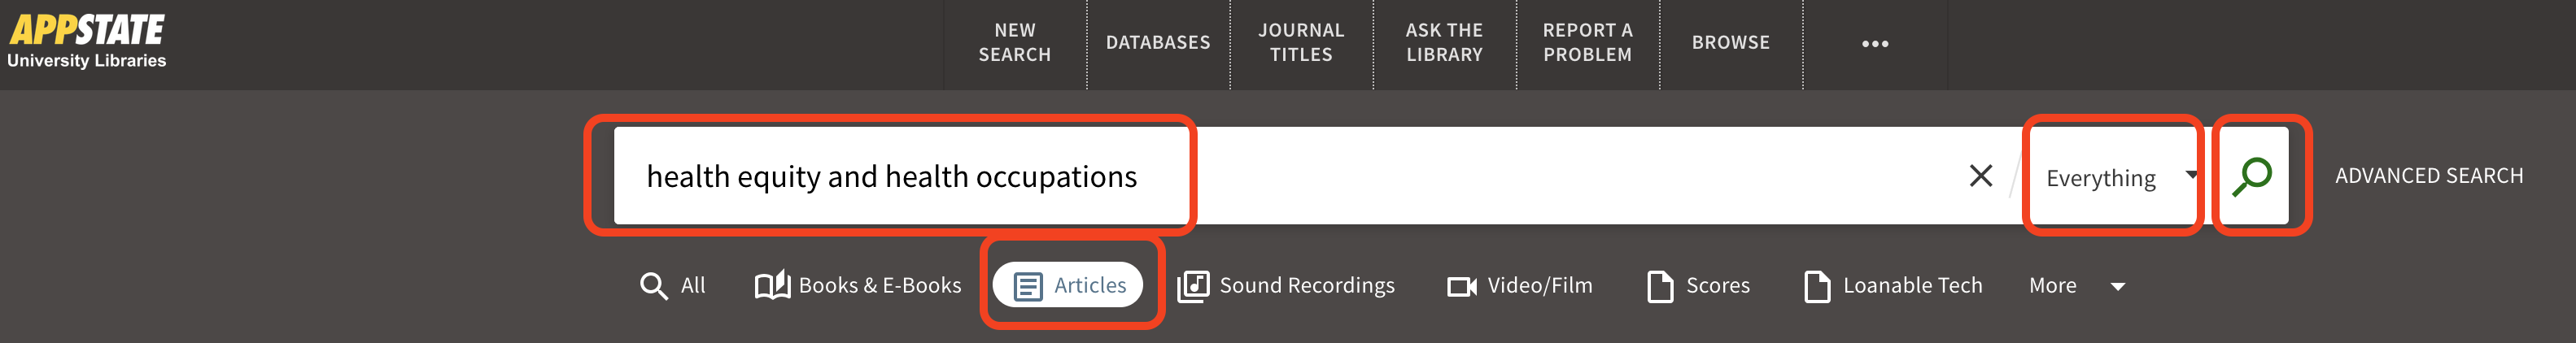Go to Journal Titles in navigation

click(1301, 43)
